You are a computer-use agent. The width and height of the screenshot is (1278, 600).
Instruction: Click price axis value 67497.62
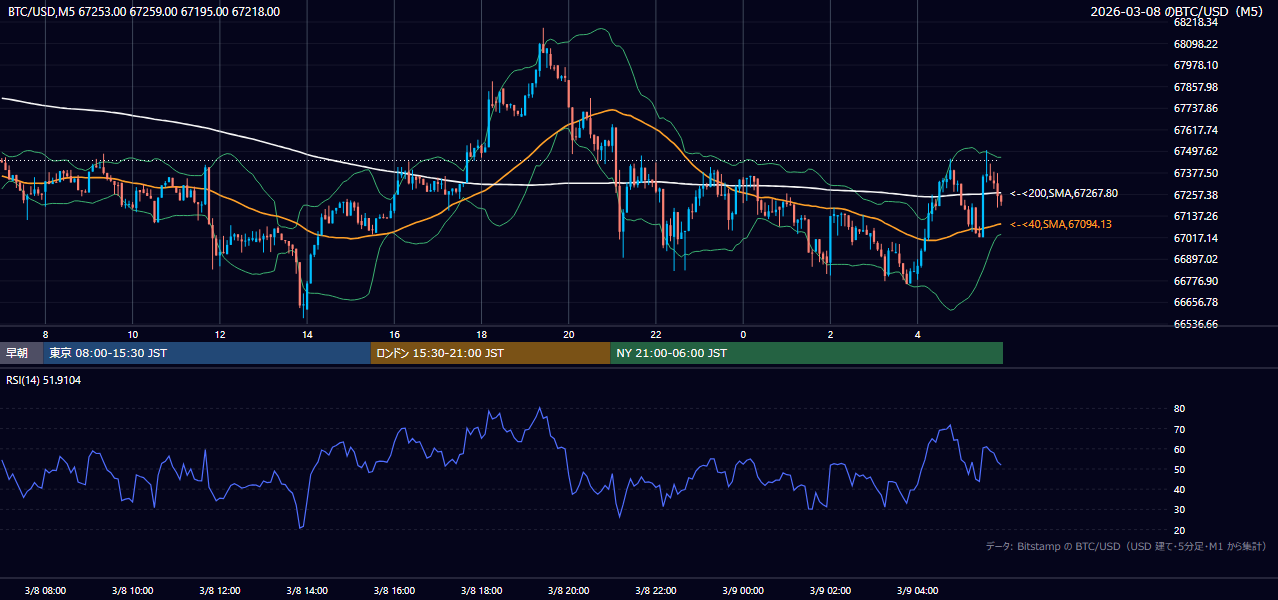[x=1195, y=151]
